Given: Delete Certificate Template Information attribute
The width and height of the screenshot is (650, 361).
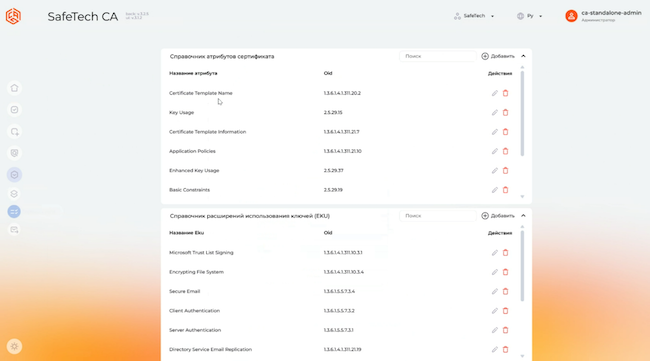Looking at the screenshot, I should click(x=505, y=132).
